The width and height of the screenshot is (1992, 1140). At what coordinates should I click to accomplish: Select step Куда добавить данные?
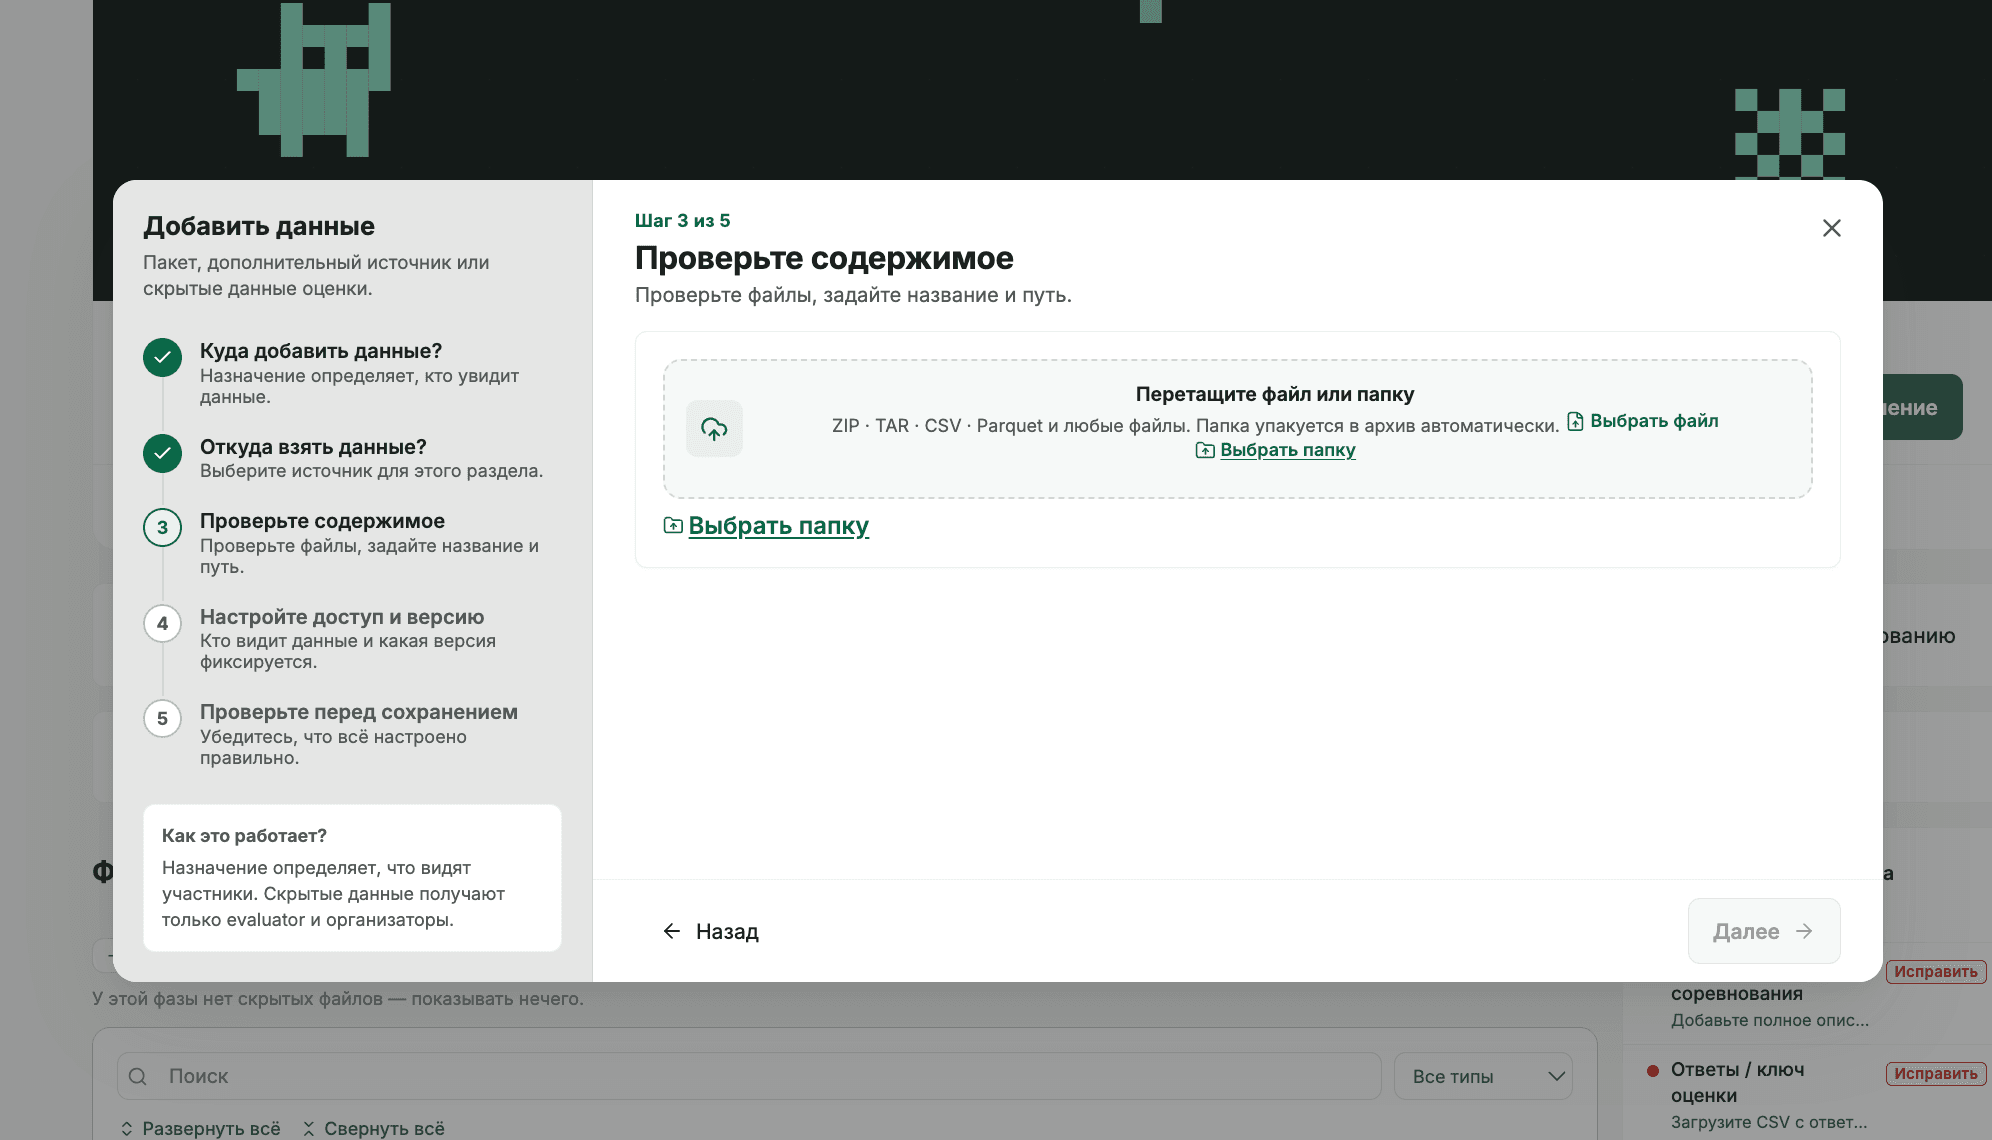[x=350, y=373]
